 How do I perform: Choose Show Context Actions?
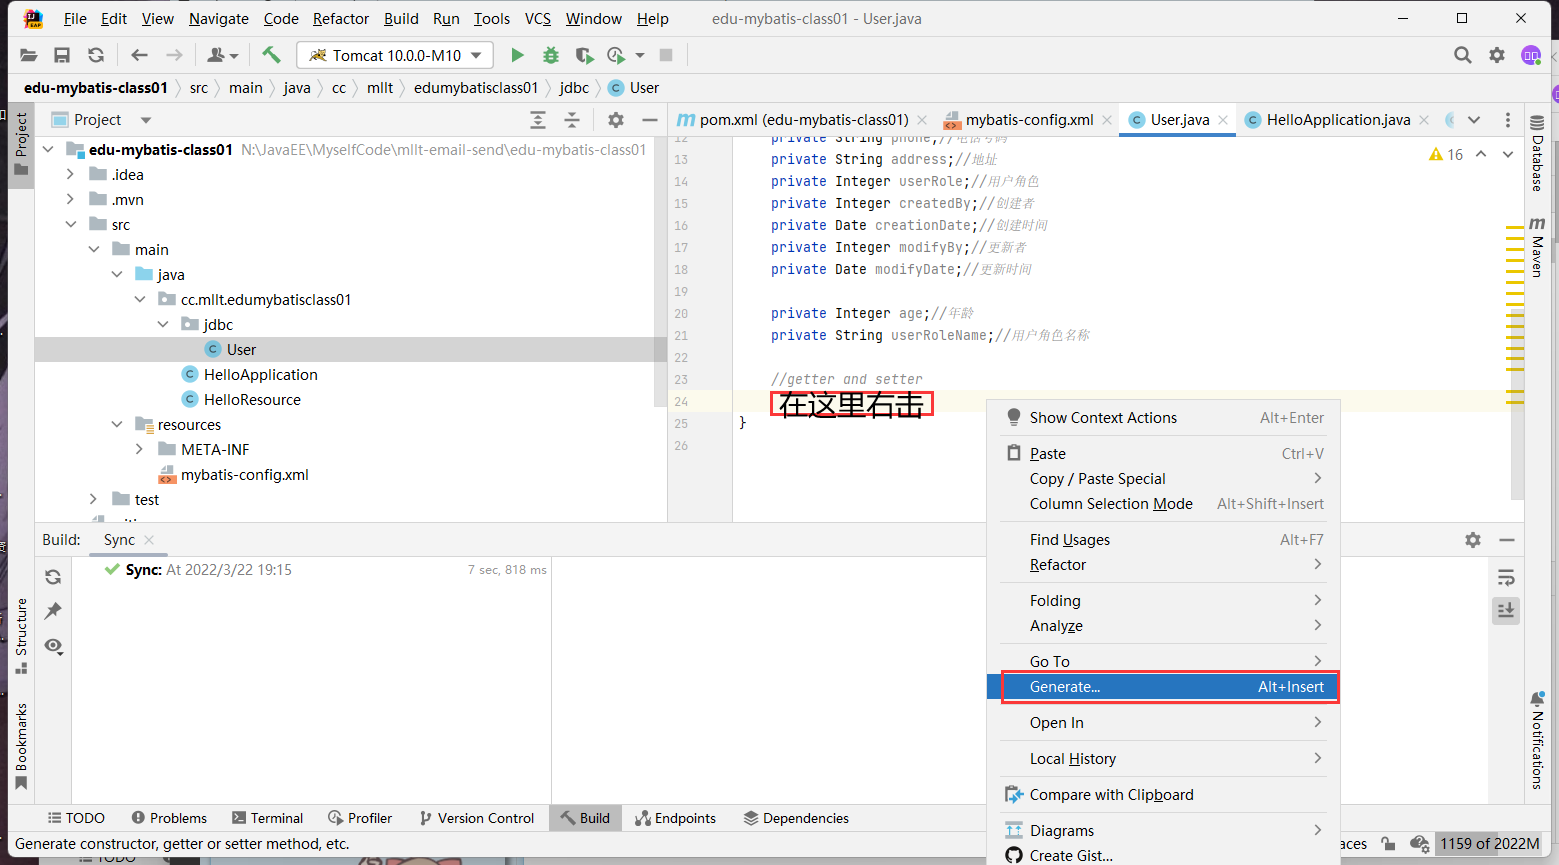tap(1163, 417)
